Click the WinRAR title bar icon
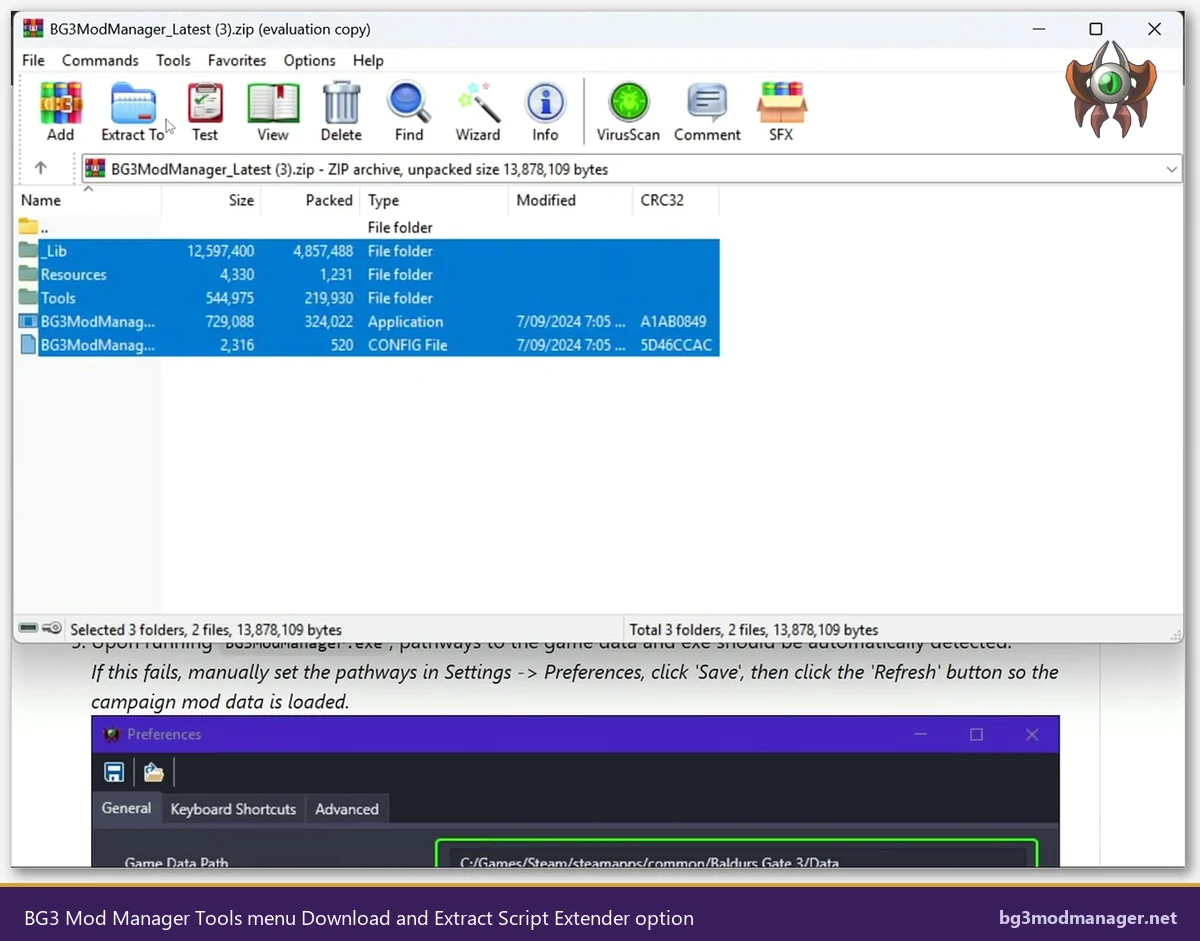The width and height of the screenshot is (1200, 941). 33,29
